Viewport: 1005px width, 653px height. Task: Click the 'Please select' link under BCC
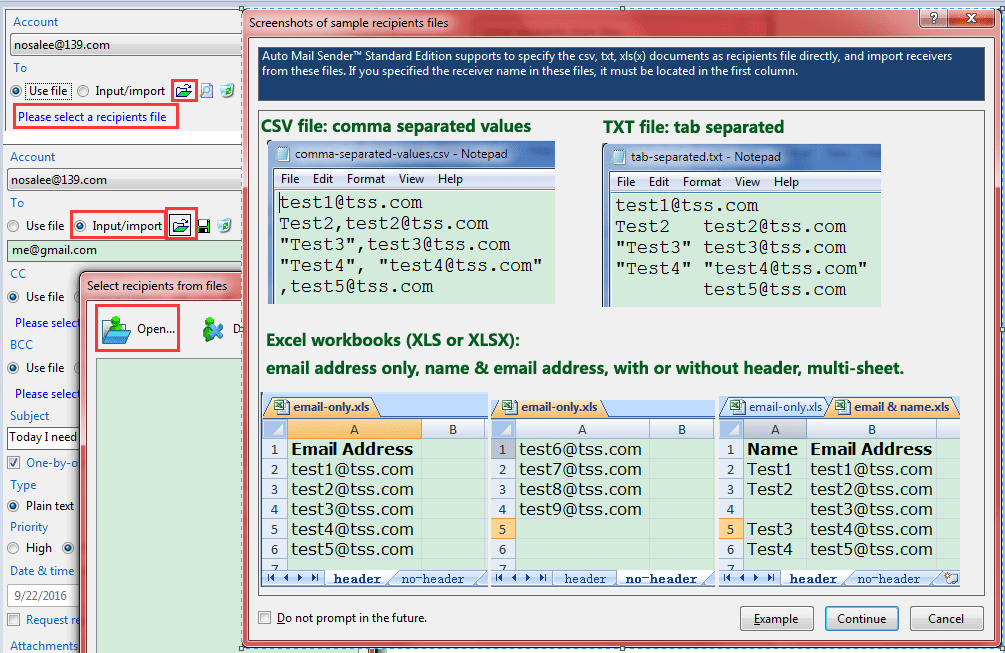[46, 394]
